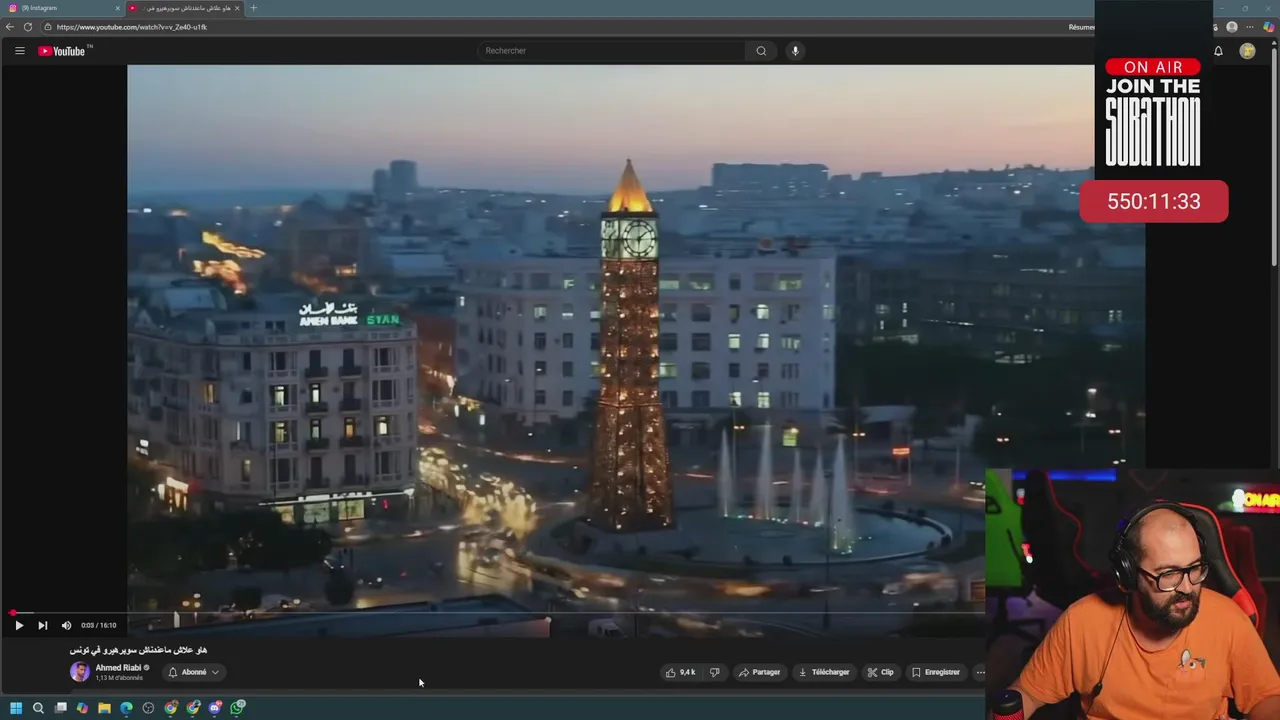Open YouTube notifications bell
1280x720 pixels.
point(1218,51)
